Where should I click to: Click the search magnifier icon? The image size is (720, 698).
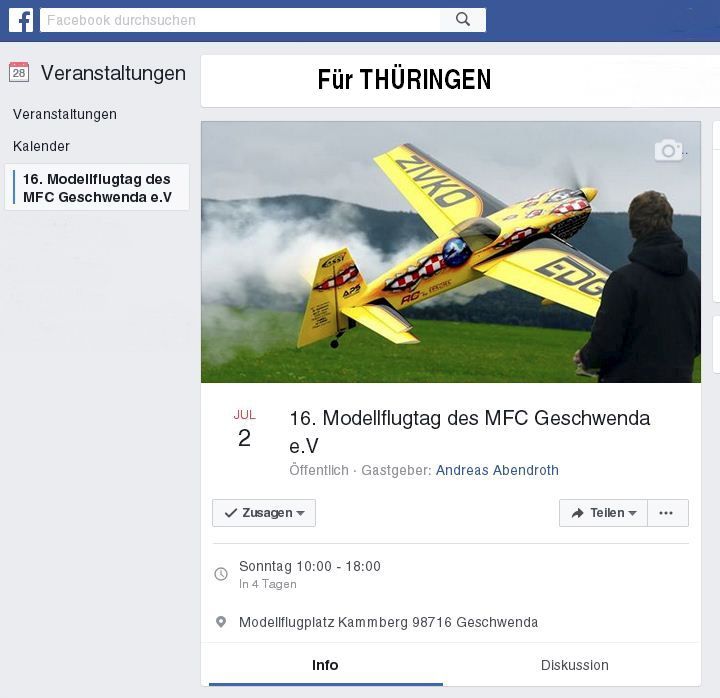(462, 20)
